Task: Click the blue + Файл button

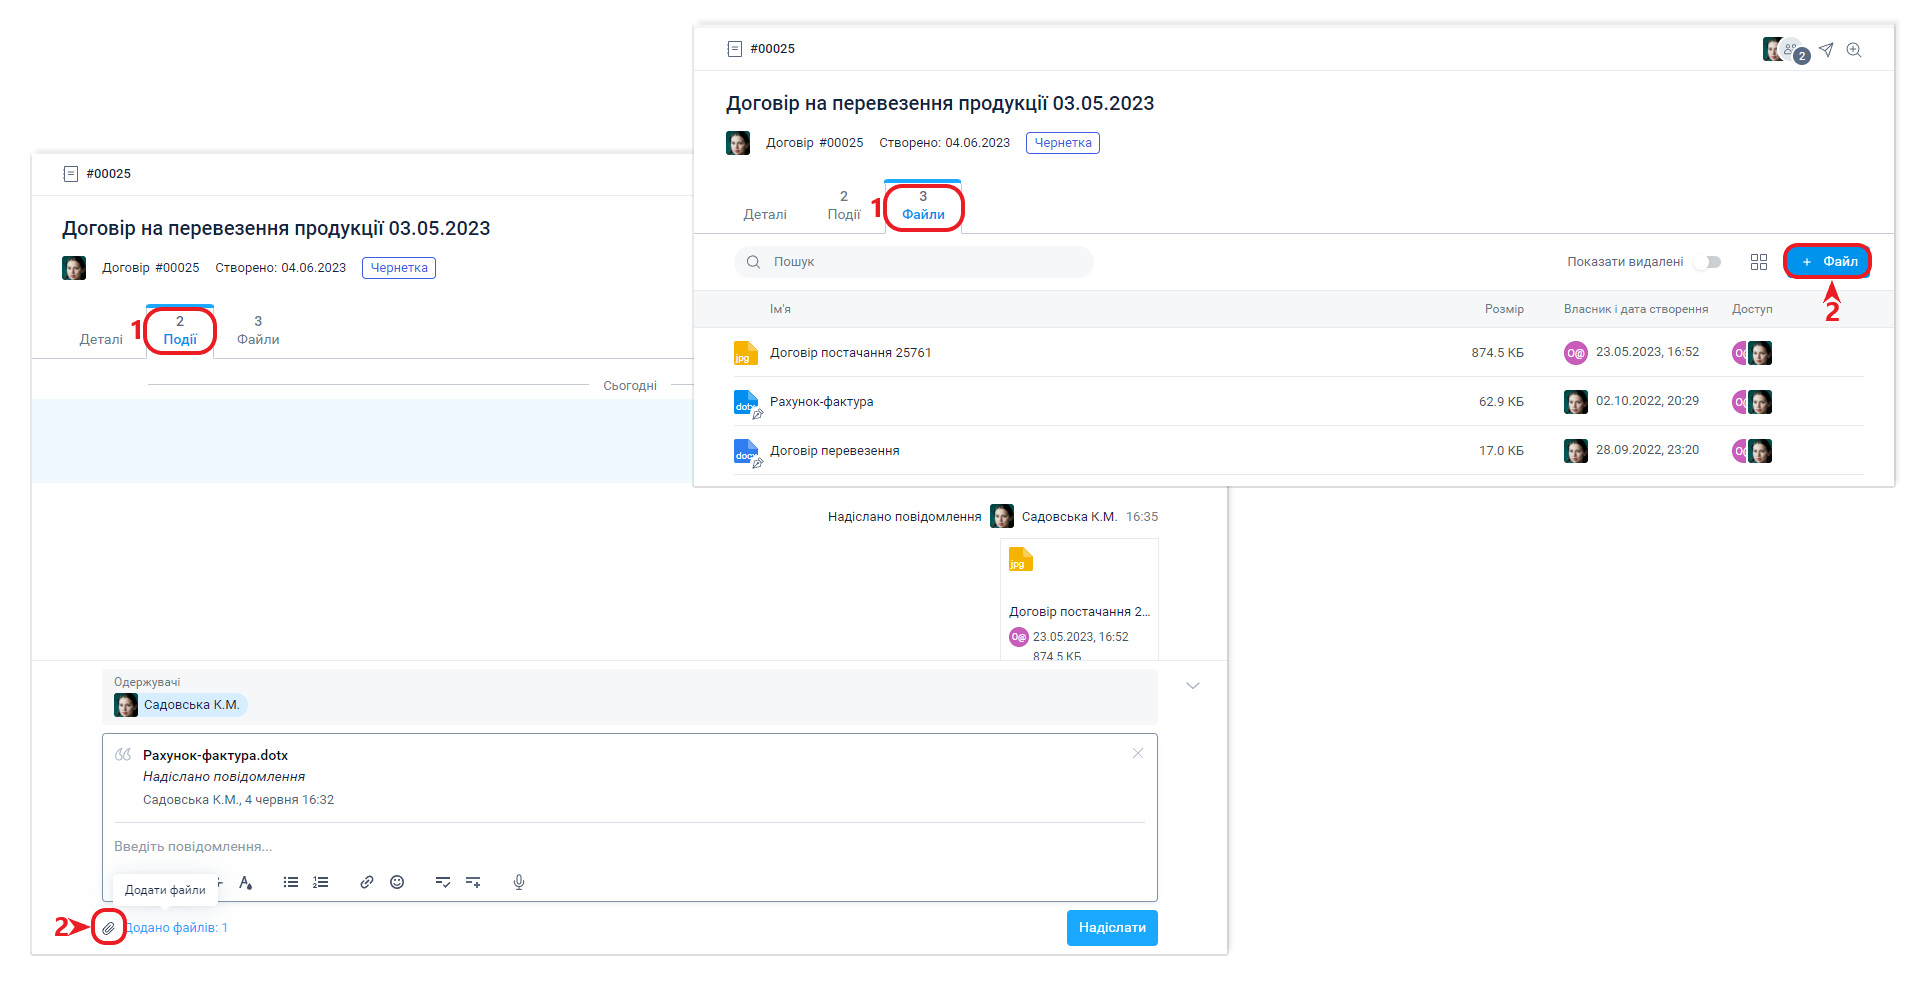Action: [x=1828, y=262]
